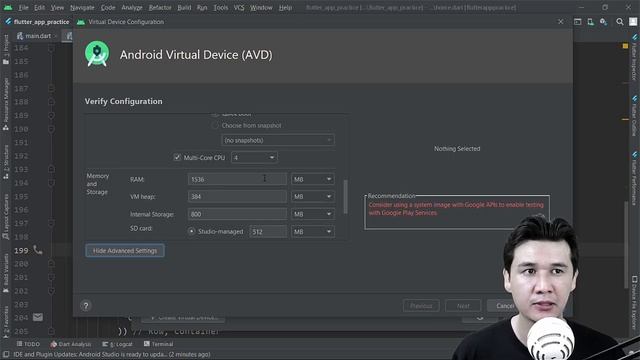Open the SD card unit dropdown
640x360 pixels.
click(313, 232)
